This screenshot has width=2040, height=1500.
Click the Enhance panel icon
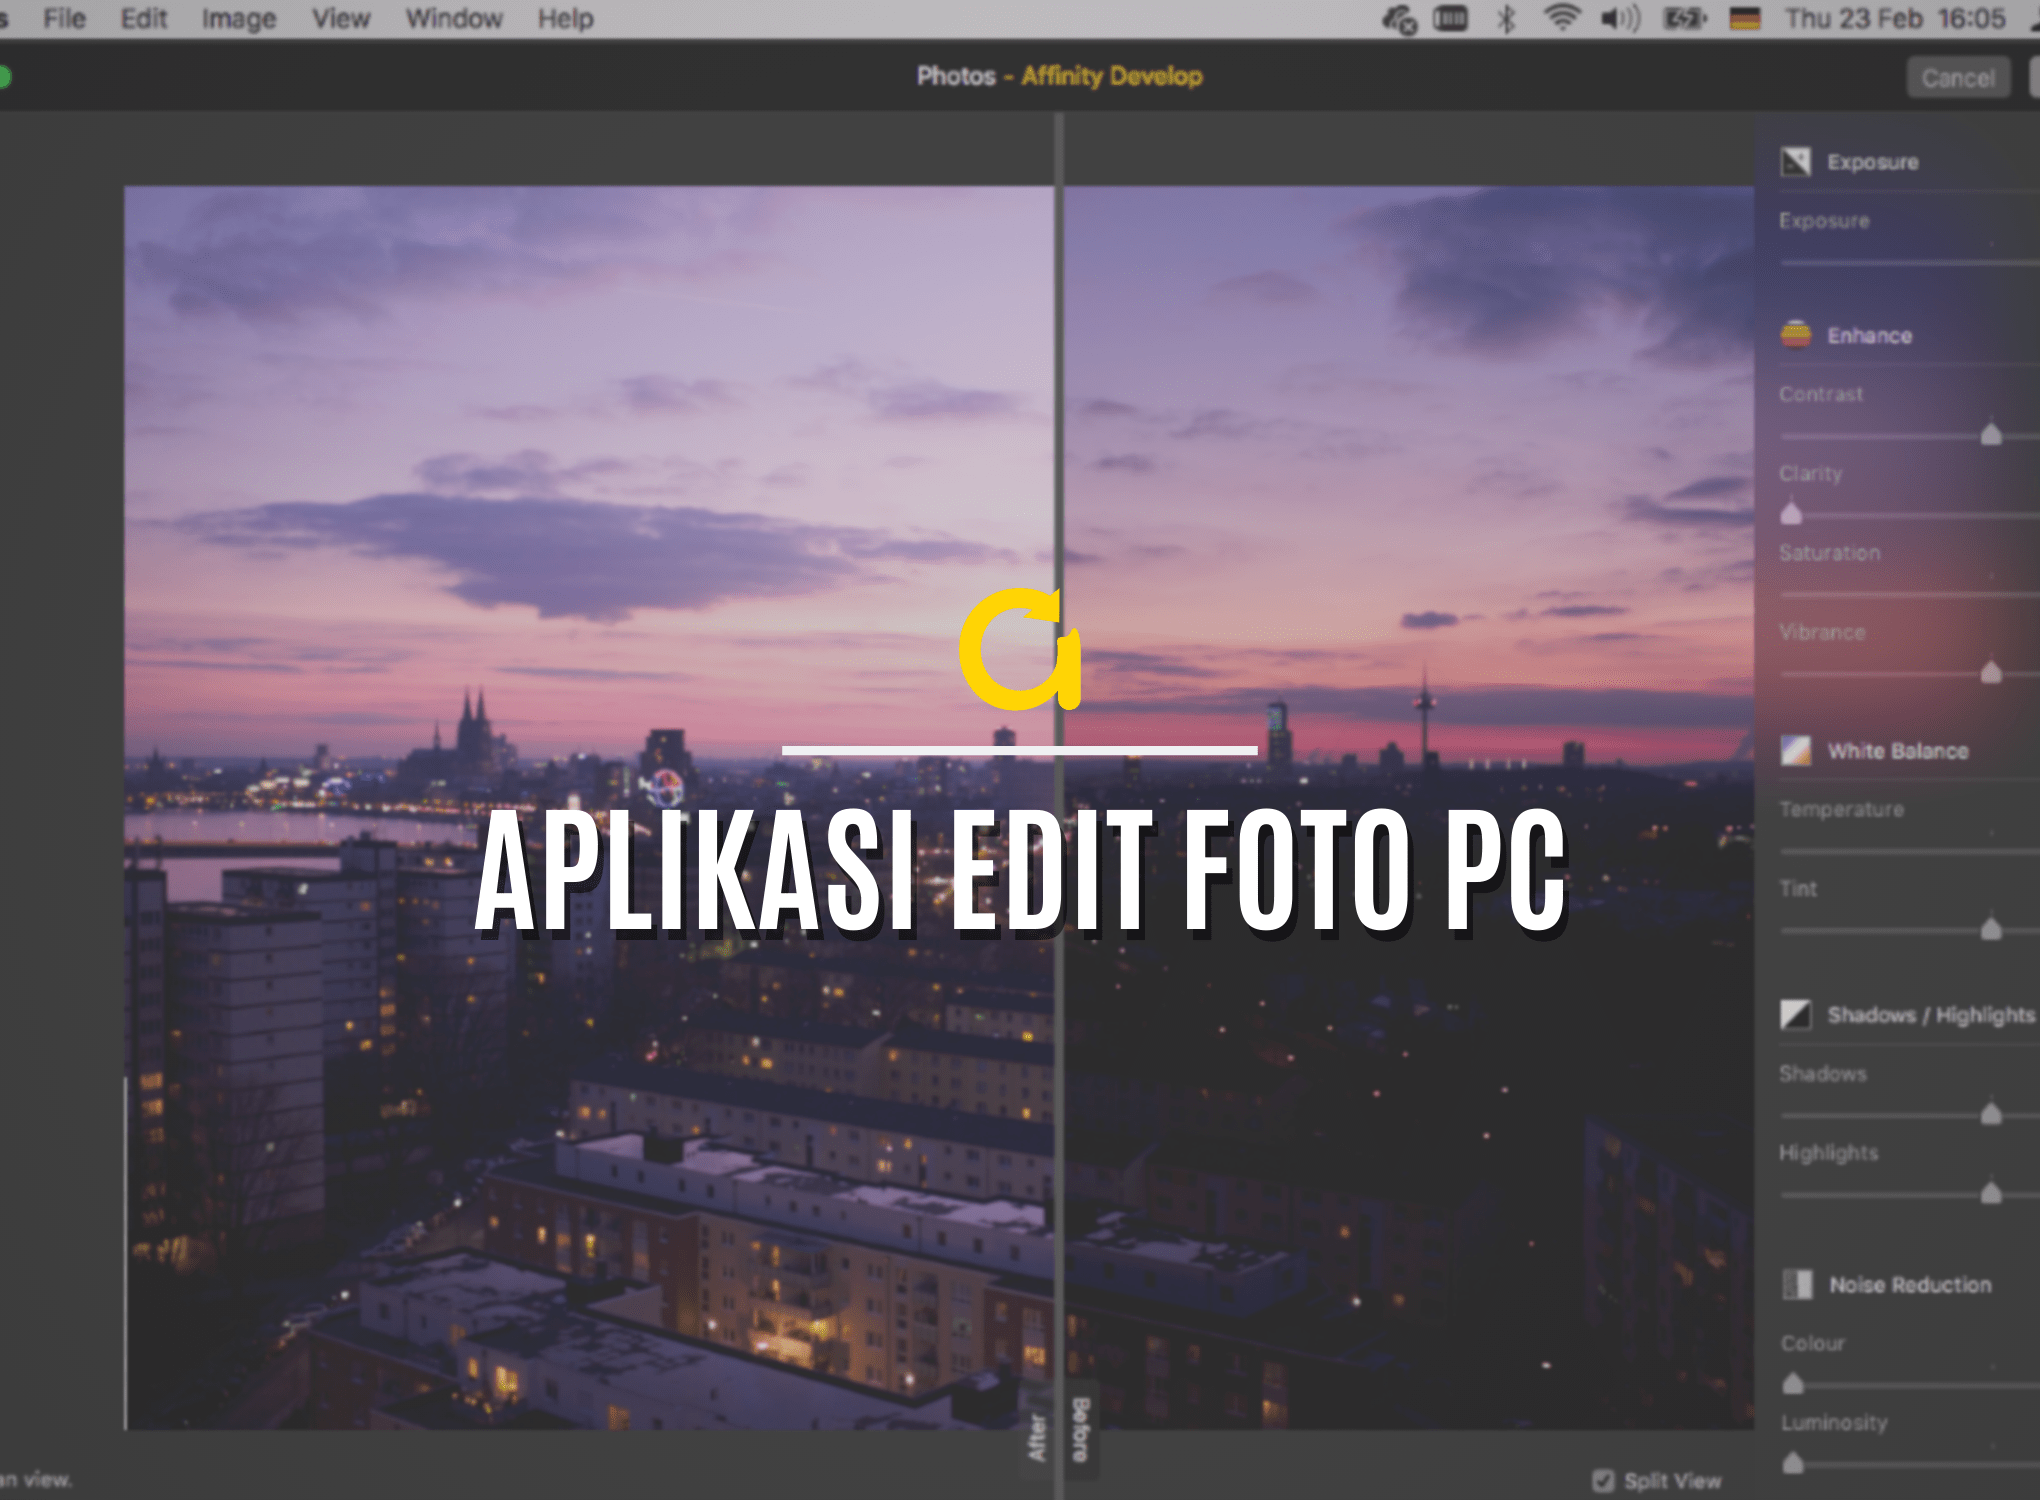(x=1795, y=335)
